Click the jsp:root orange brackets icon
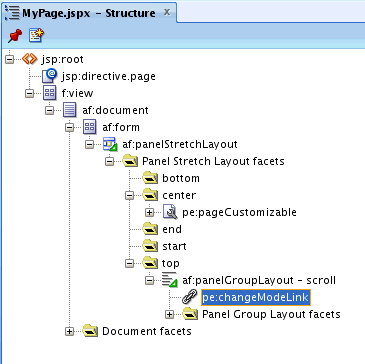The width and height of the screenshot is (365, 364). (x=30, y=59)
